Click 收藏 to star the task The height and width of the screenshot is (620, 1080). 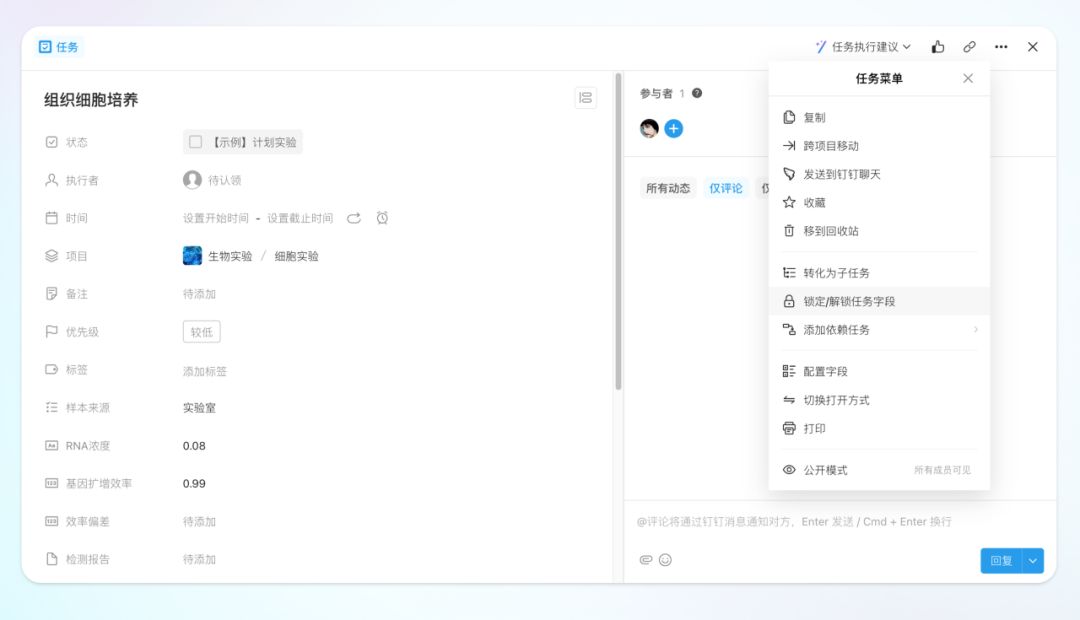[879, 203]
